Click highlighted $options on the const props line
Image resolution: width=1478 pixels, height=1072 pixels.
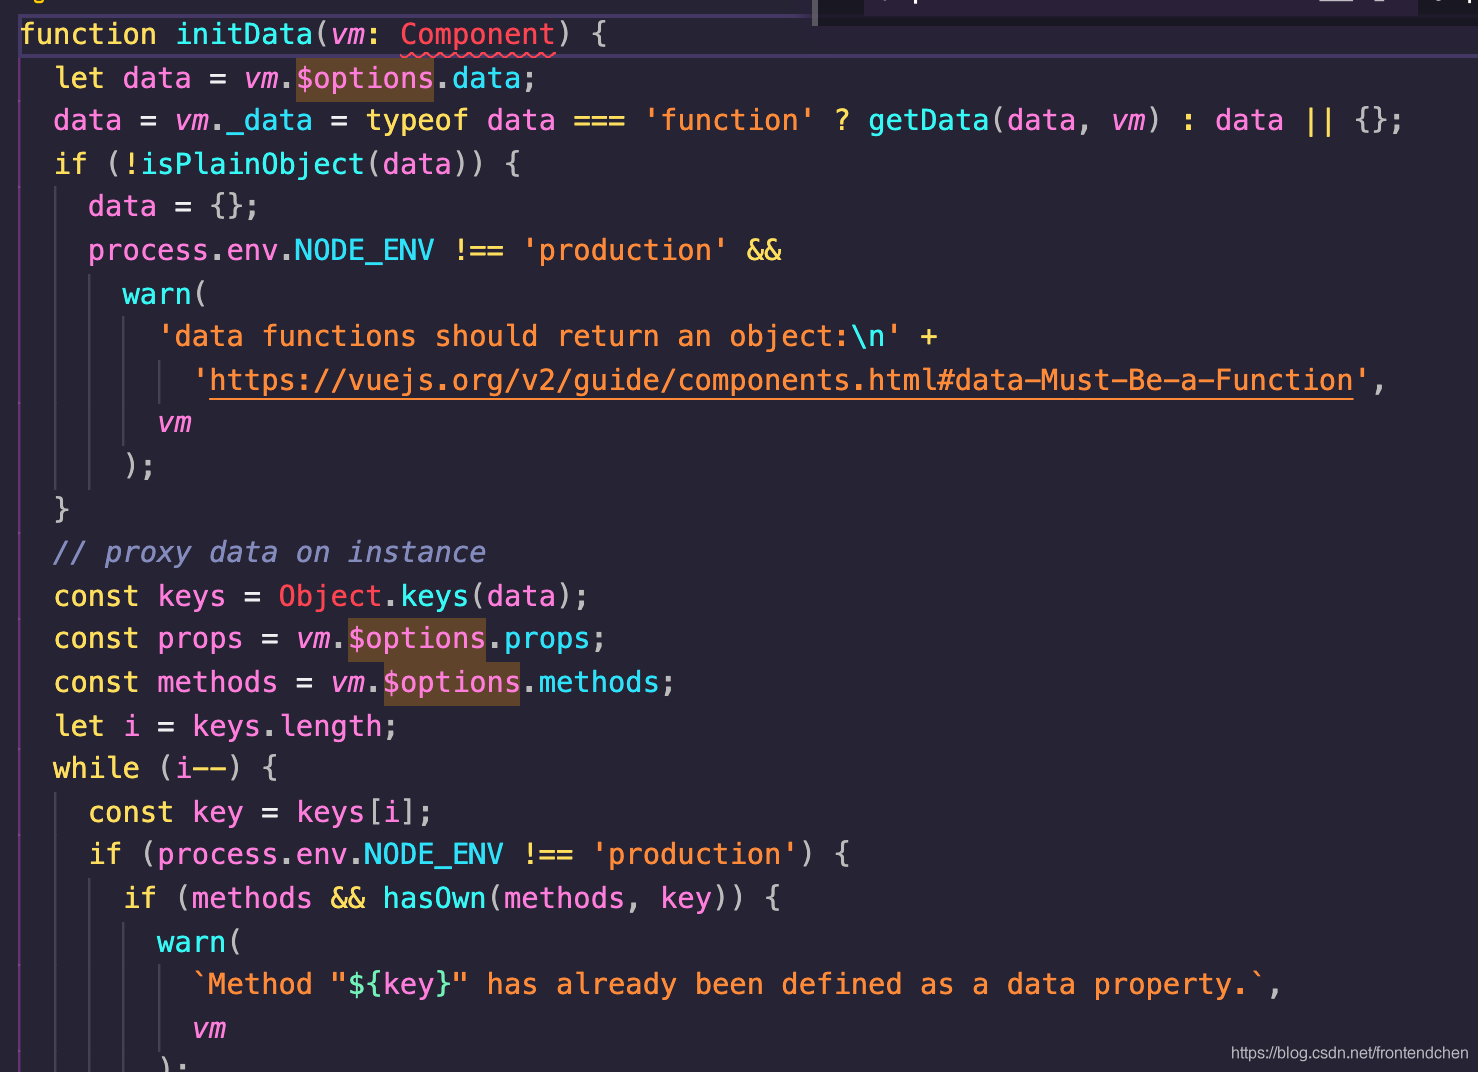click(x=417, y=638)
